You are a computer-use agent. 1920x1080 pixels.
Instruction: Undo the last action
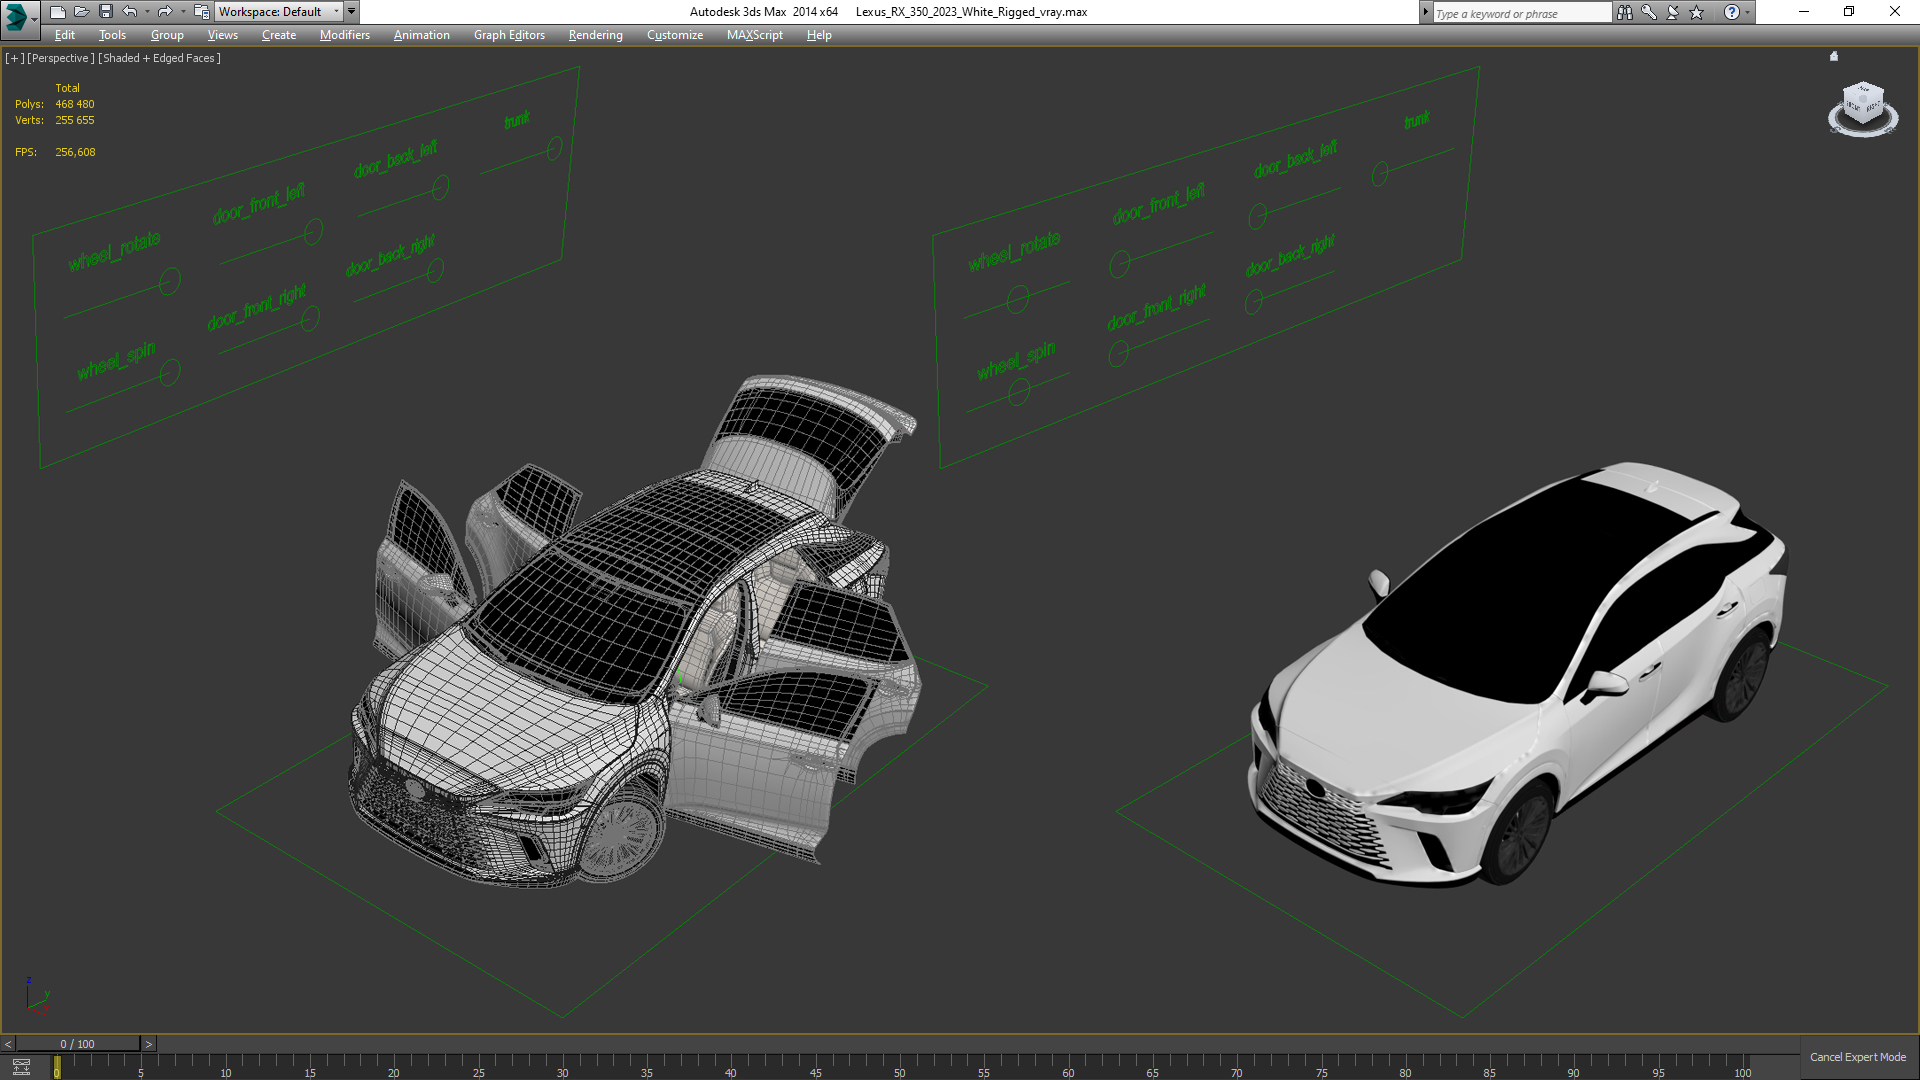(129, 12)
